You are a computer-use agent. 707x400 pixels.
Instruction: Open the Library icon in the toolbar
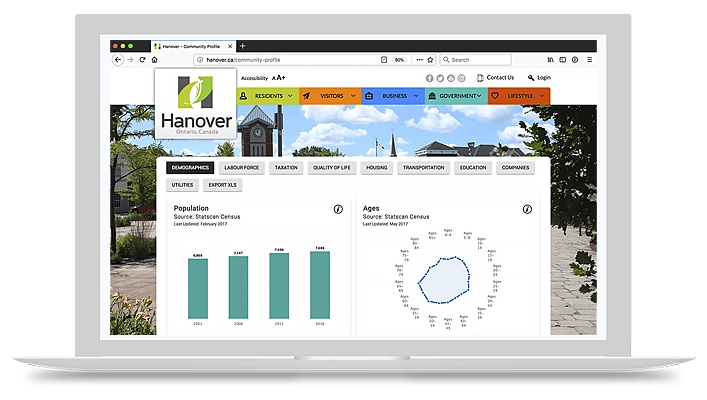[551, 60]
